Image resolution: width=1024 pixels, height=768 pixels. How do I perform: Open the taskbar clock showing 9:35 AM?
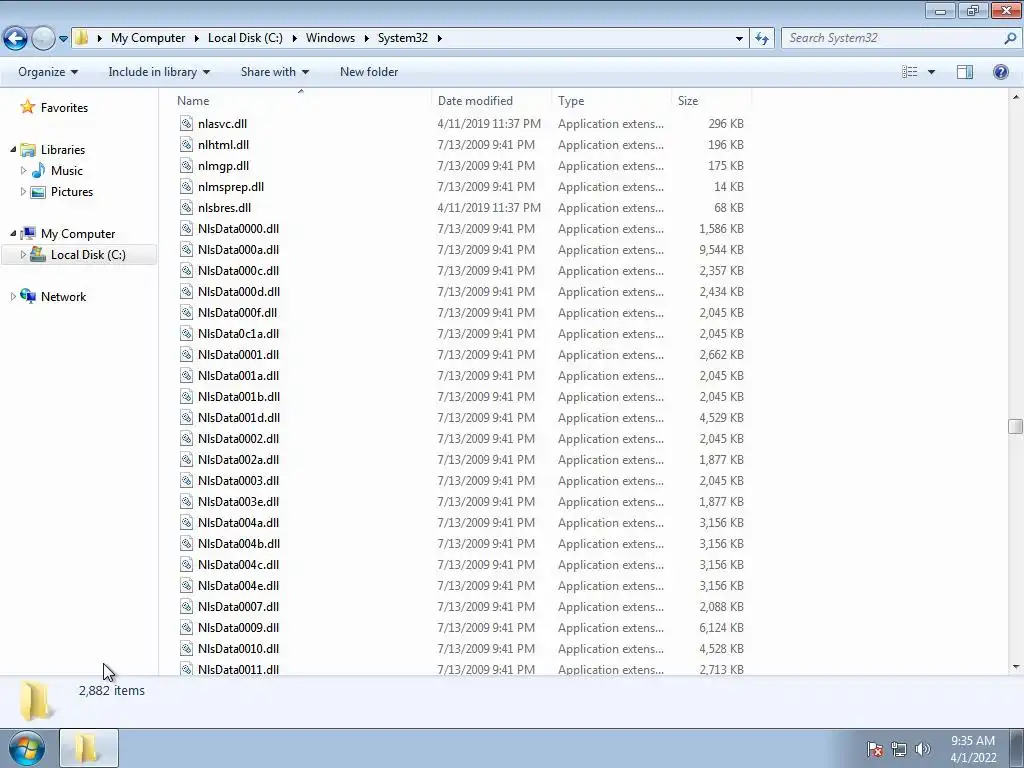[973, 749]
